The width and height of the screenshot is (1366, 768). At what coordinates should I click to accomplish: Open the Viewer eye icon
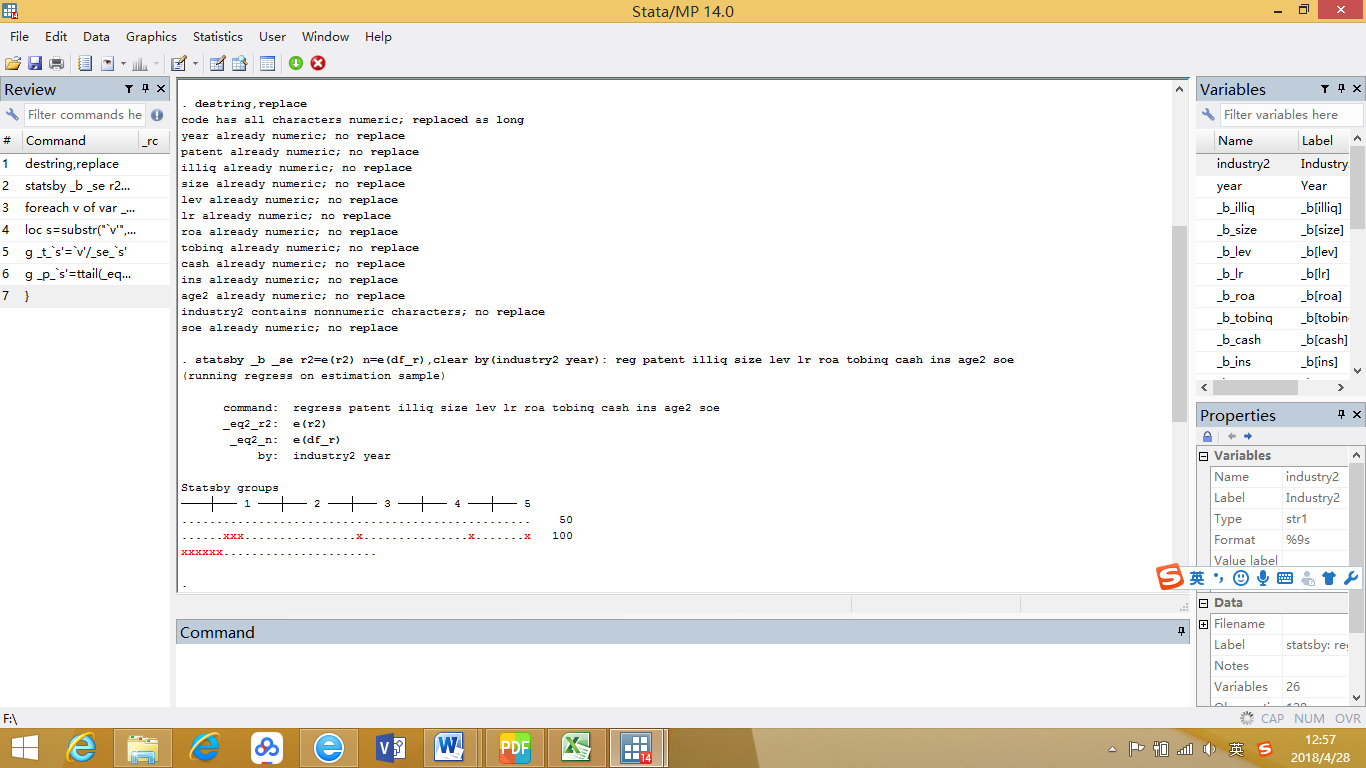(x=107, y=63)
